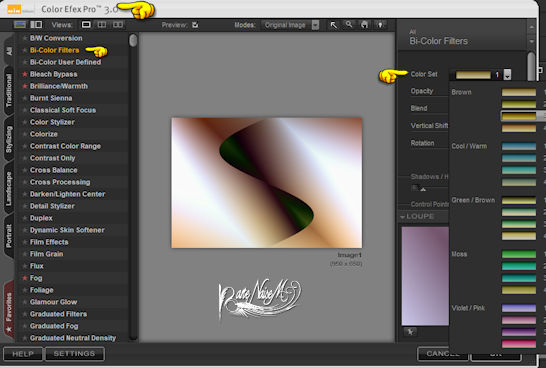Select Foliage filter

[x=42, y=290]
